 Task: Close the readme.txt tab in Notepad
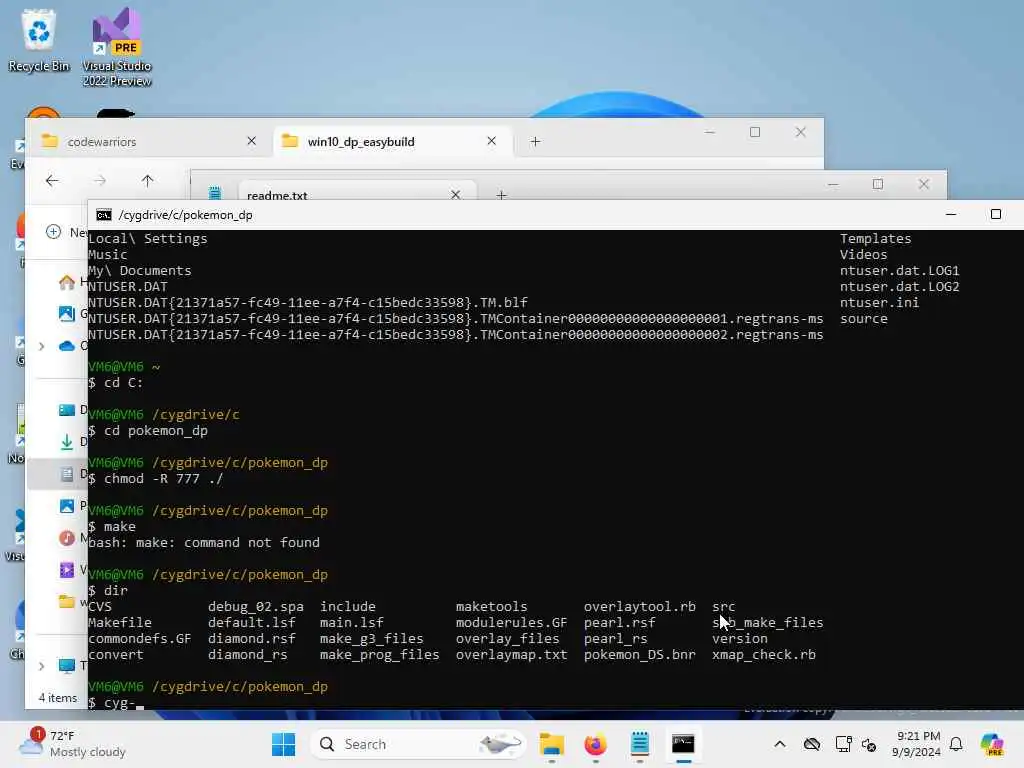pos(455,195)
